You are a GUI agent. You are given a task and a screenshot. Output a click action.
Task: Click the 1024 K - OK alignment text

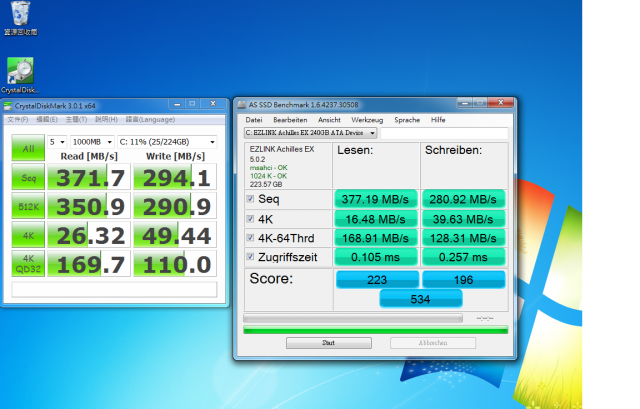[x=269, y=176]
